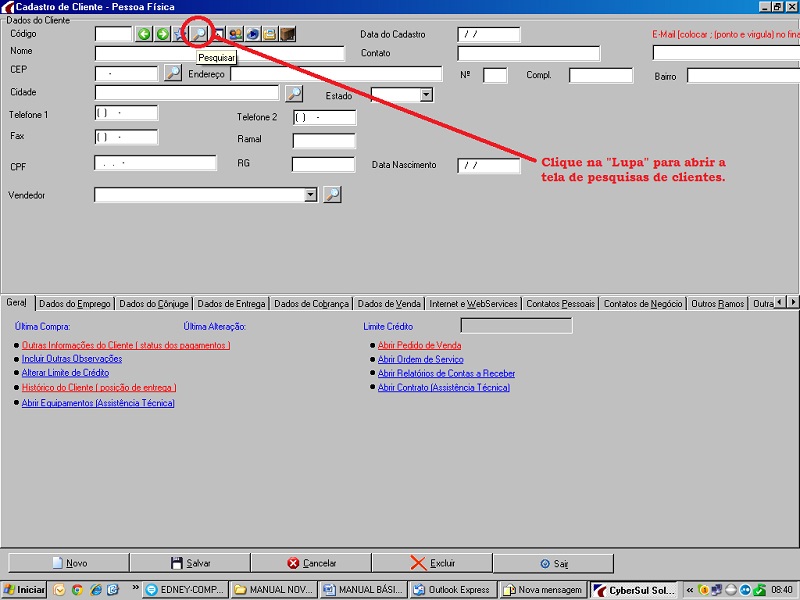Click the Alterar Limite de Crédito link
This screenshot has height=600, width=800.
[65, 372]
